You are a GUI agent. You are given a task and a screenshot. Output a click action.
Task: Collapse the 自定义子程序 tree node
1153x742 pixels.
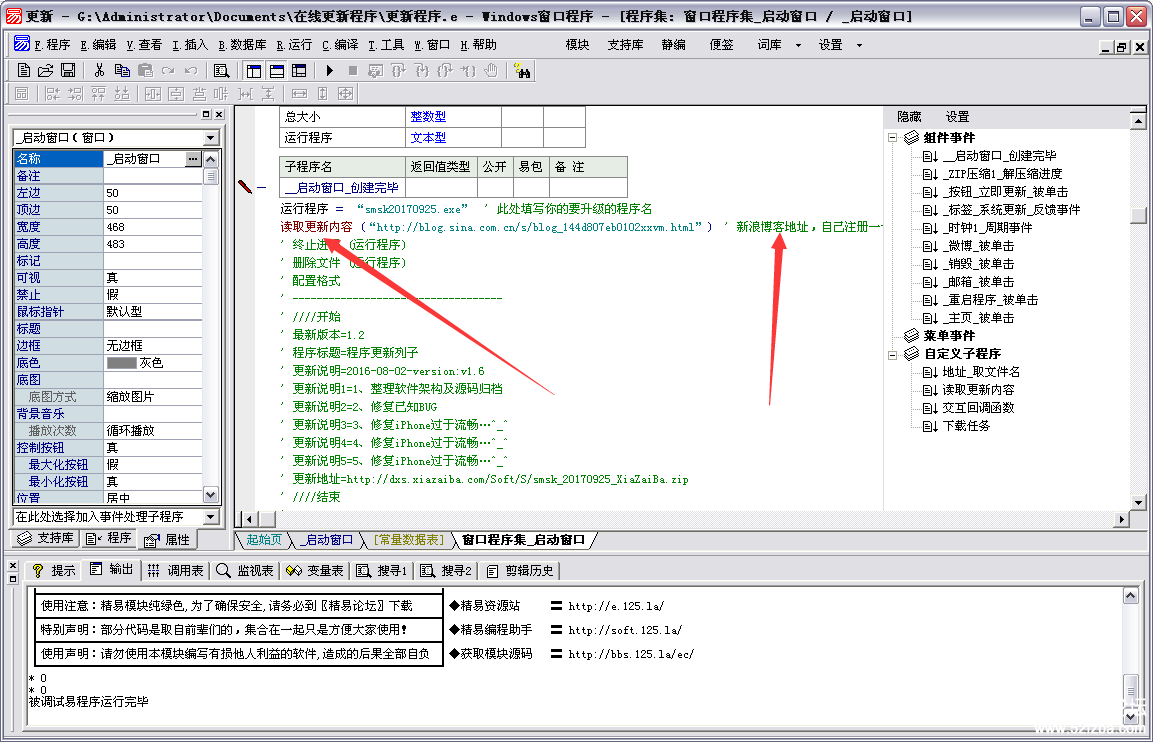click(x=892, y=354)
